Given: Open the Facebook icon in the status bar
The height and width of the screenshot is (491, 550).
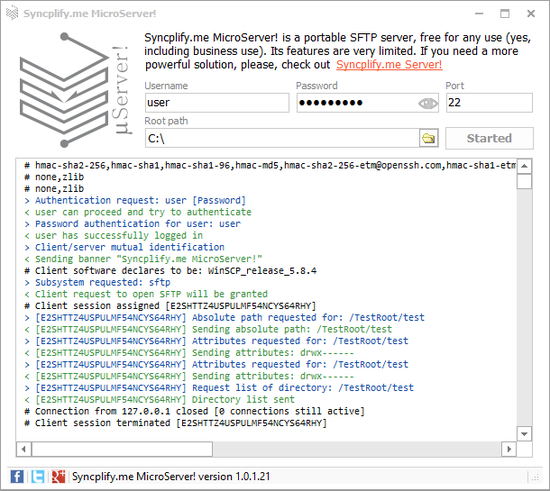Looking at the screenshot, I should [17, 476].
